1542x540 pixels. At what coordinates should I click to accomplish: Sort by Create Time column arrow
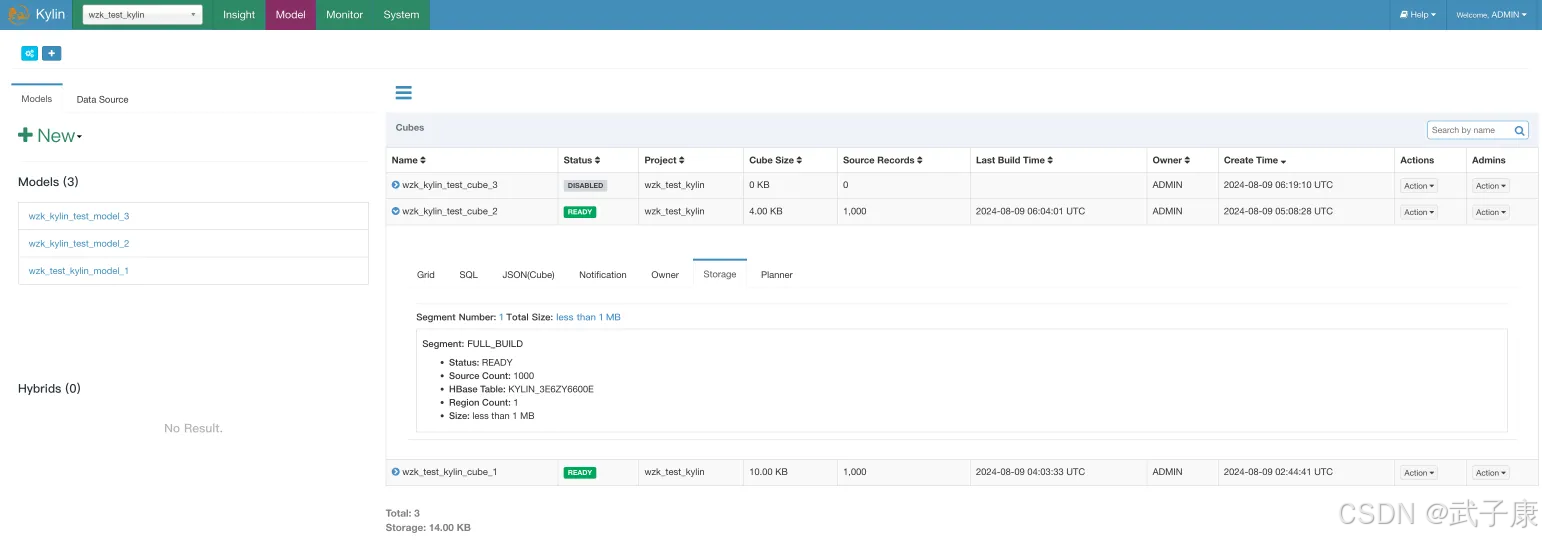(x=1283, y=161)
